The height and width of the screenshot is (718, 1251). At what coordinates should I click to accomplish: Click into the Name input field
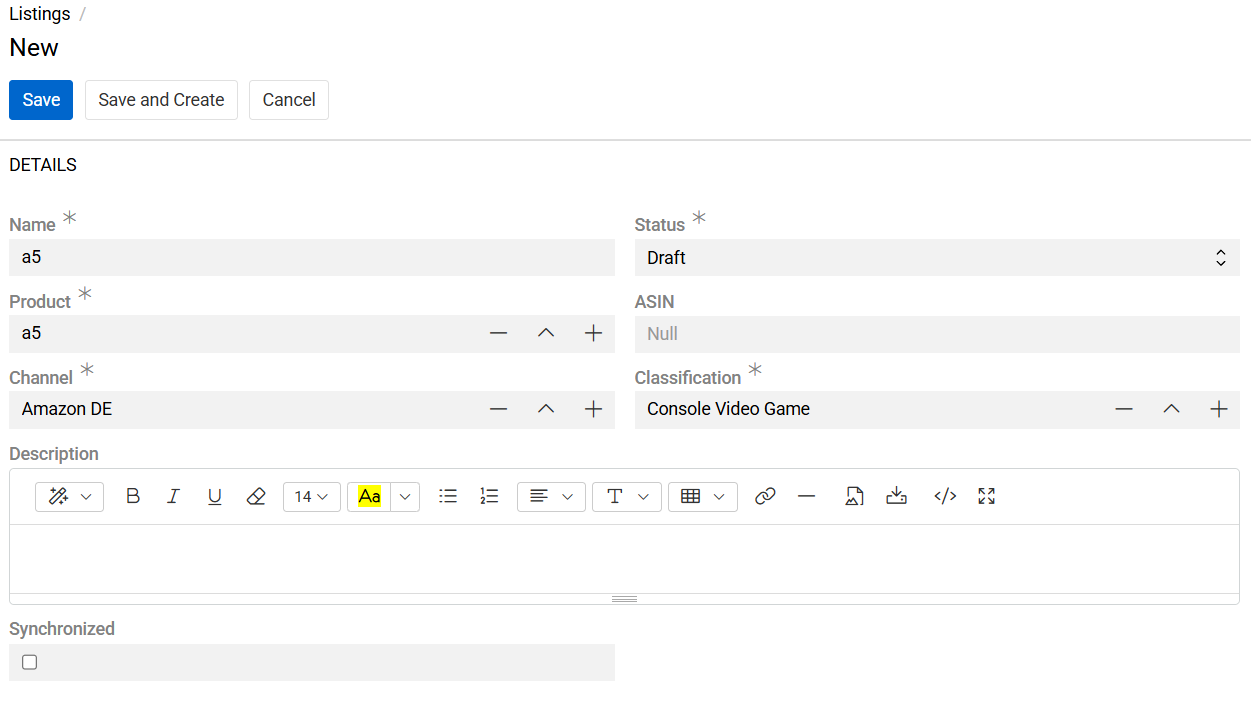click(311, 258)
